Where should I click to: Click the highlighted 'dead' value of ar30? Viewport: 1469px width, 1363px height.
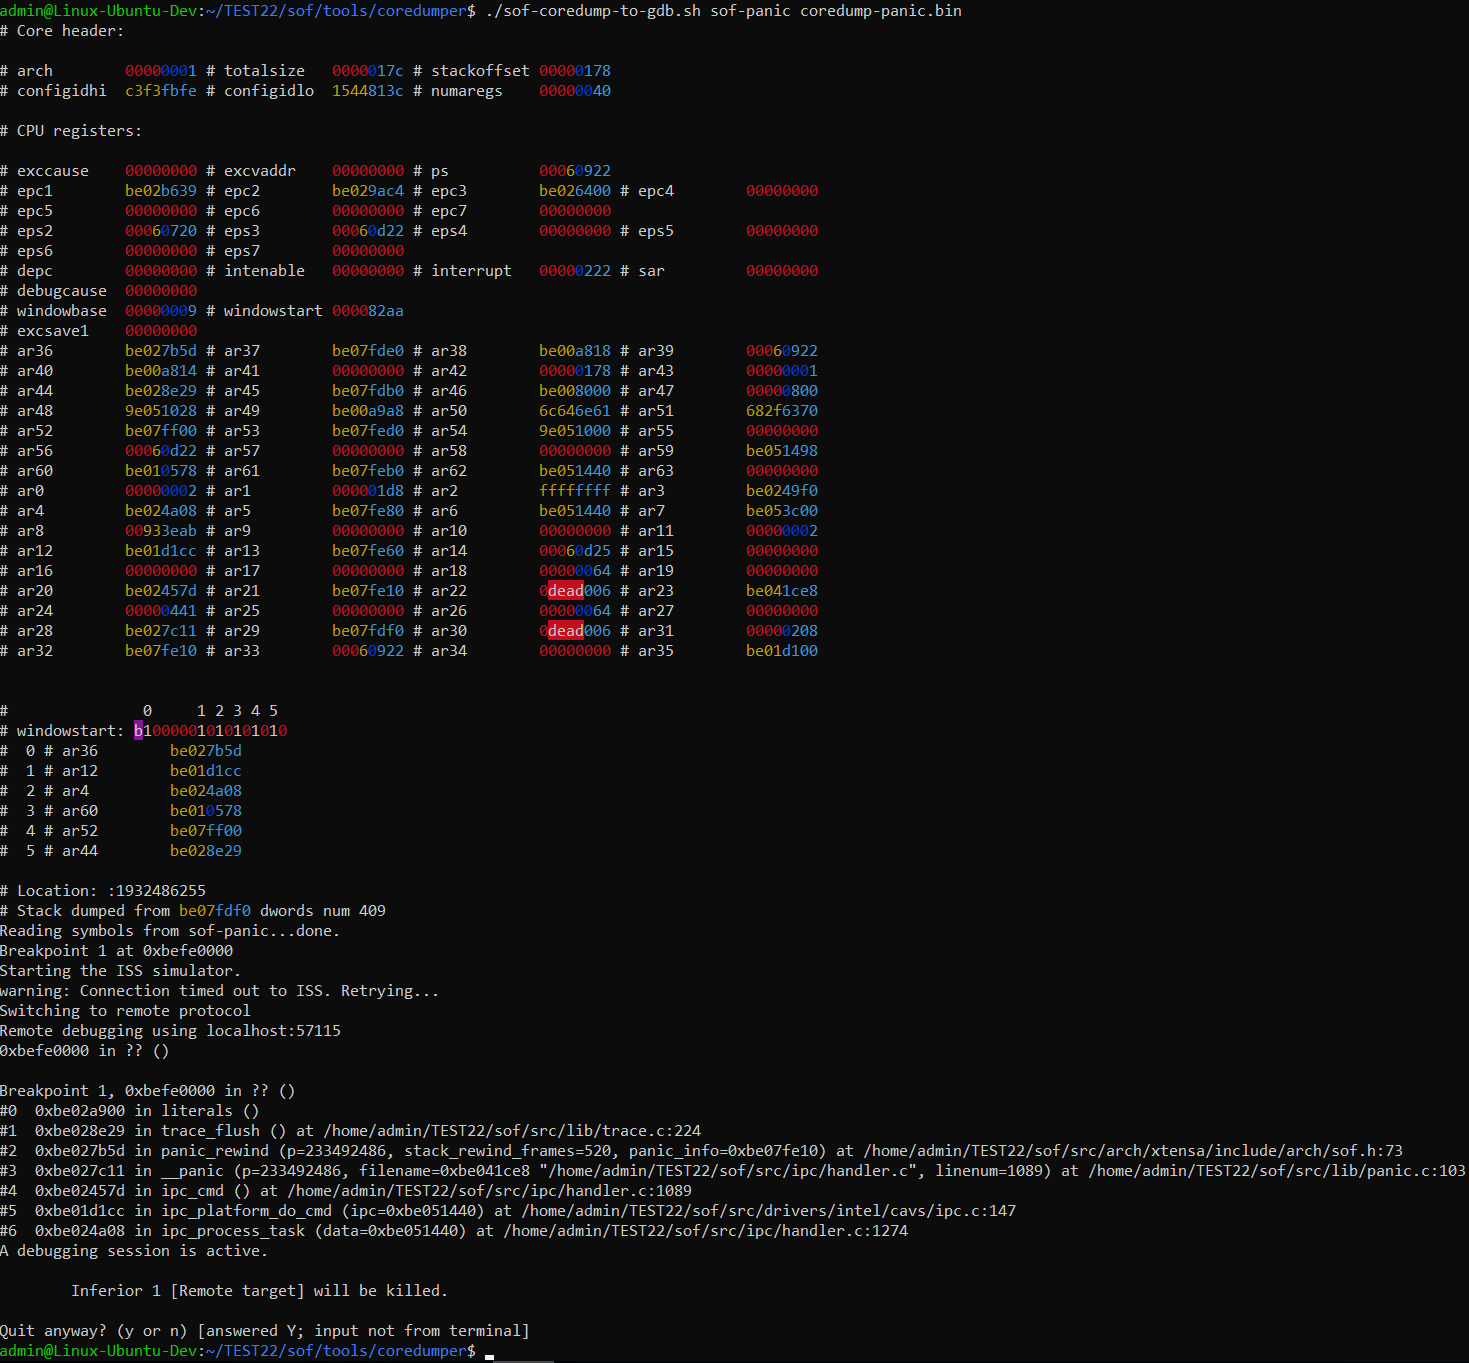coord(566,631)
